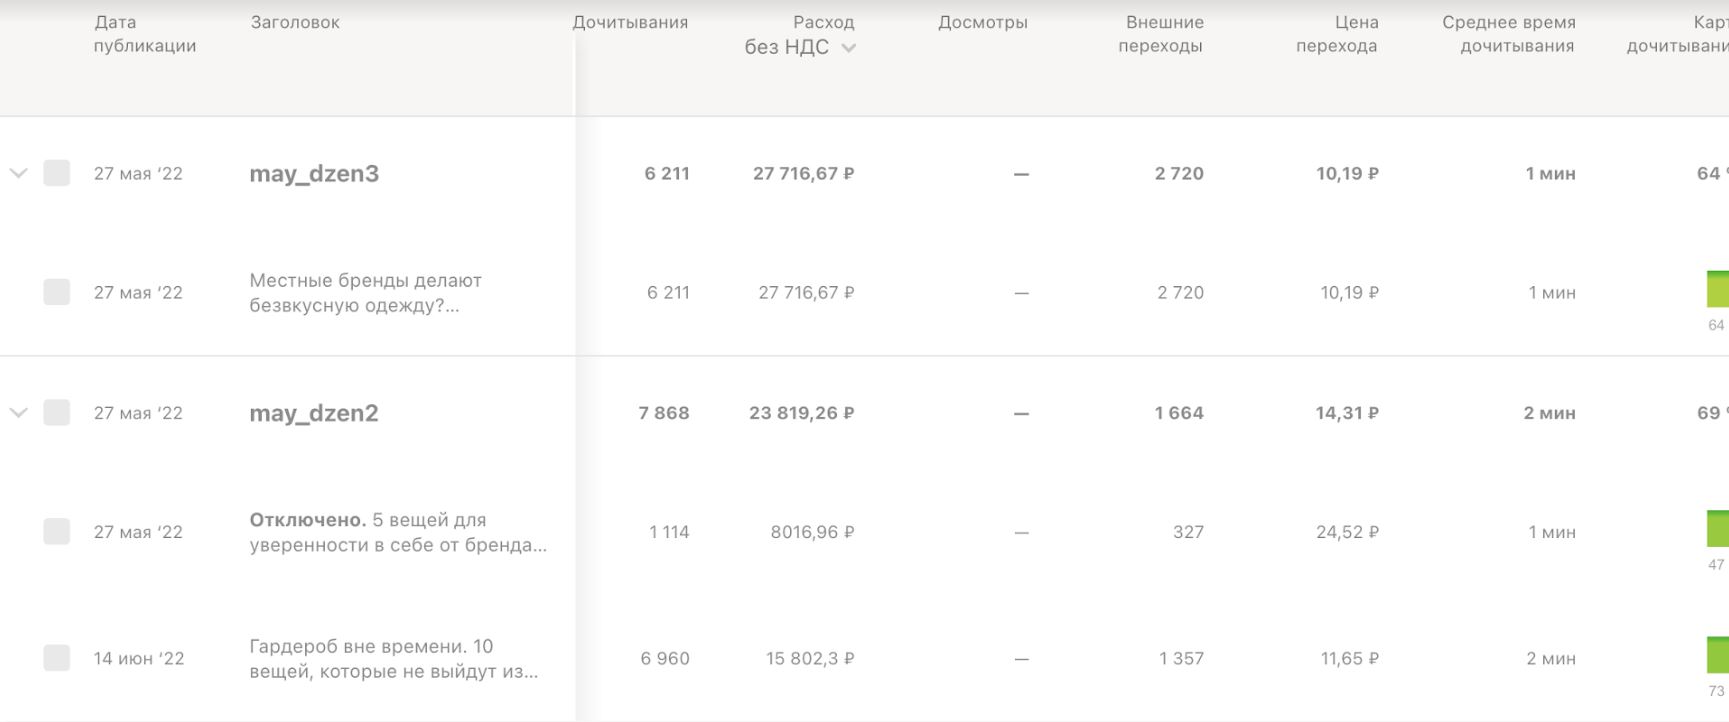Tick the may_dzen3 campaign checkbox
This screenshot has height=722, width=1729.
[x=57, y=173]
